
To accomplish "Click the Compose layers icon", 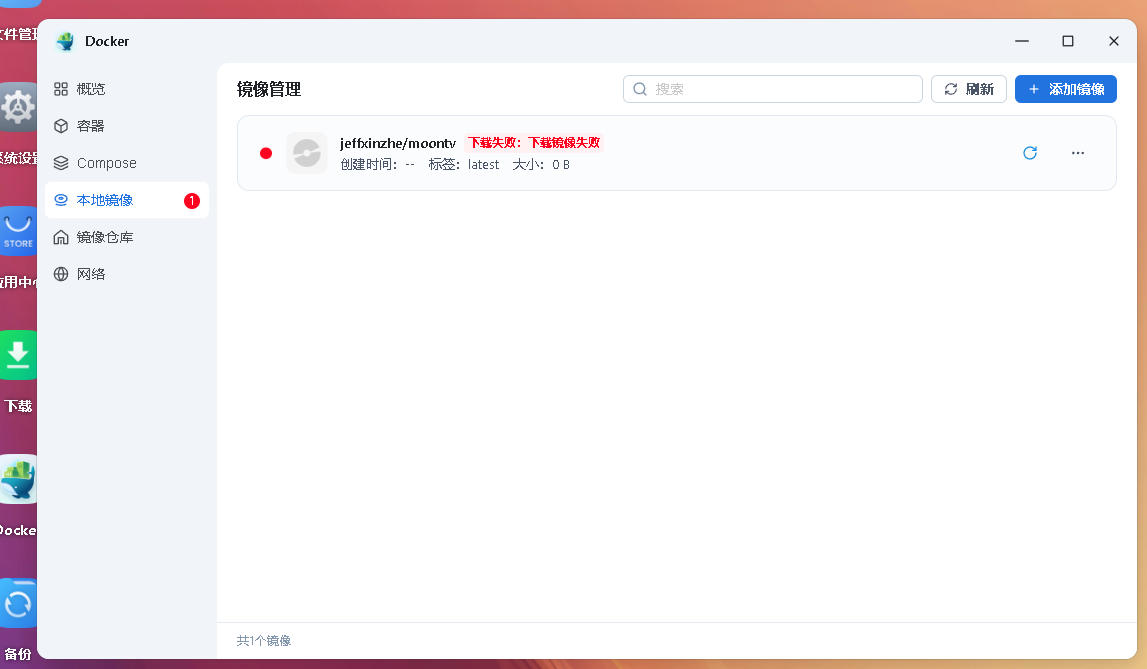I will click(x=61, y=163).
